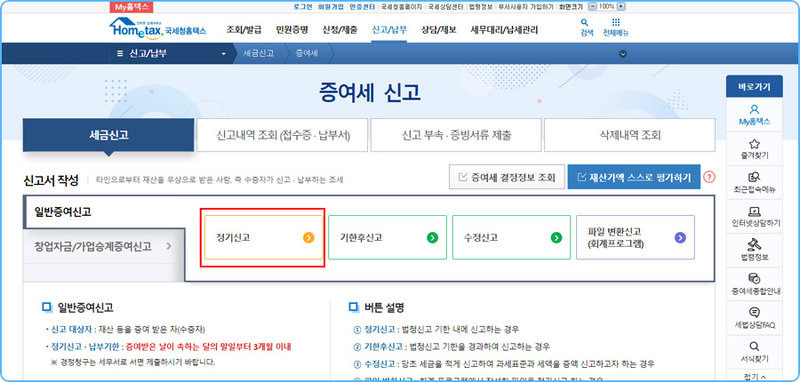Click green arrow icon on 수정신고
This screenshot has width=800, height=382.
(557, 237)
